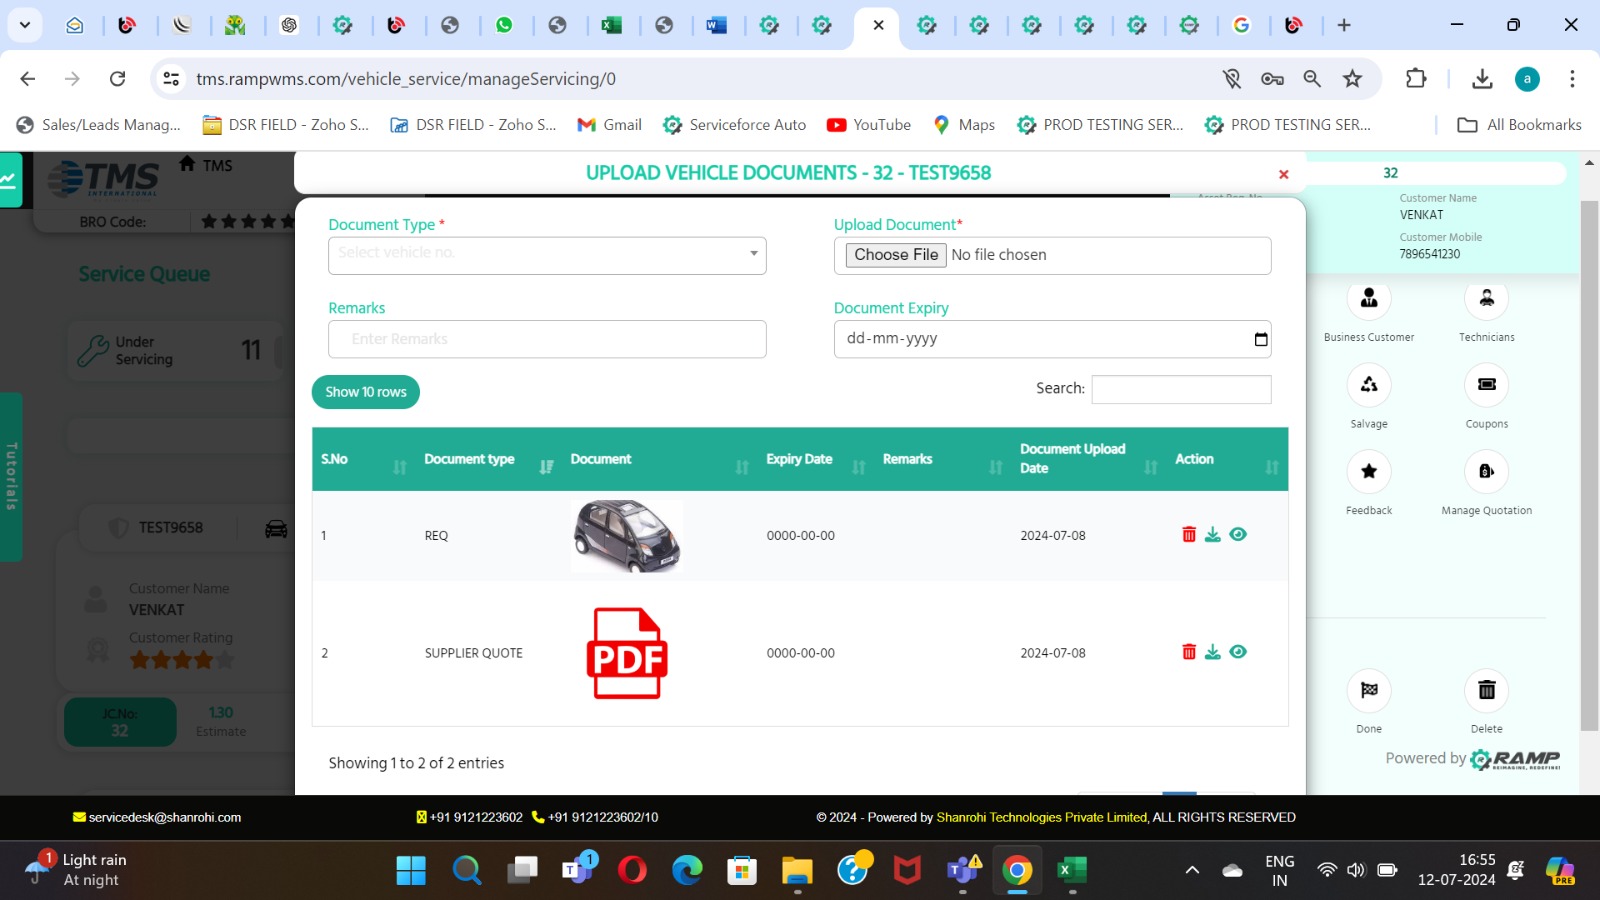The image size is (1600, 900).
Task: Open the Document Expiry date picker
Action: tap(1259, 339)
